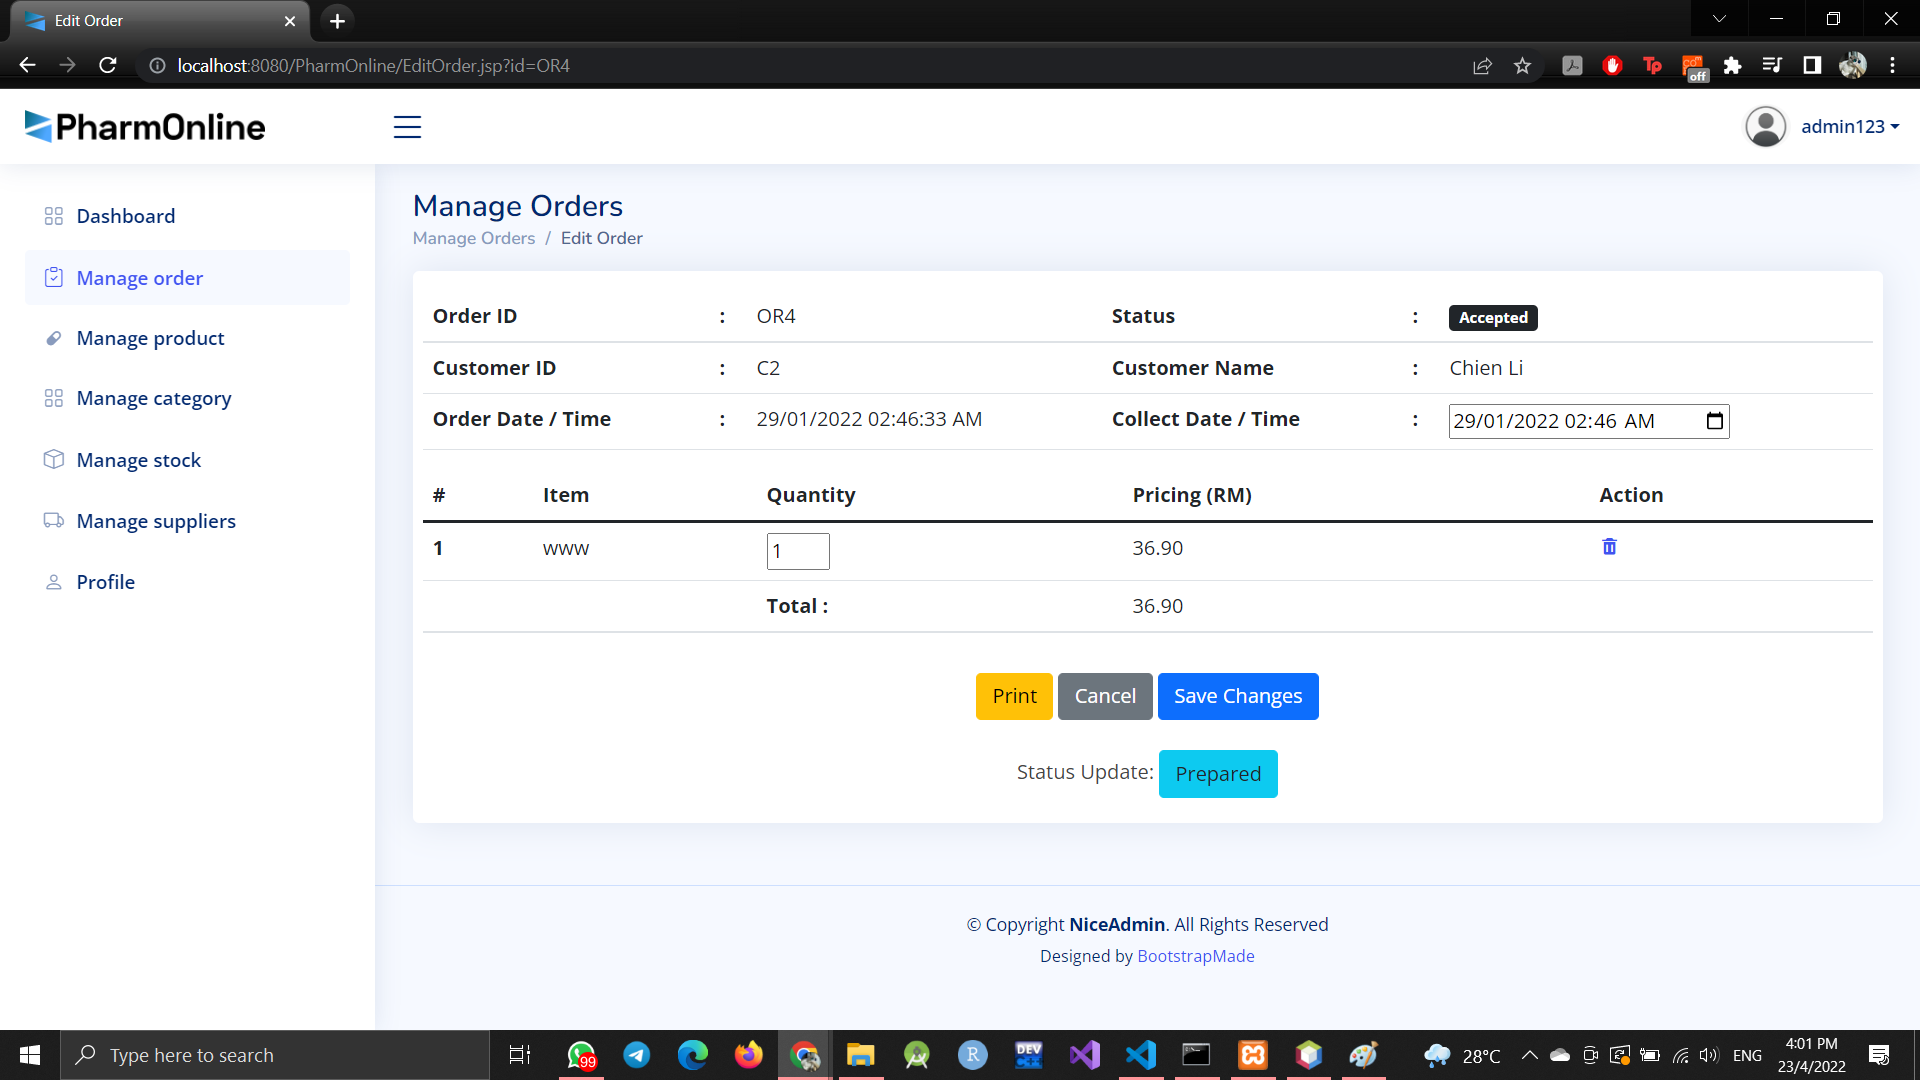
Task: Delete the www item with trash icon
Action: click(1609, 547)
